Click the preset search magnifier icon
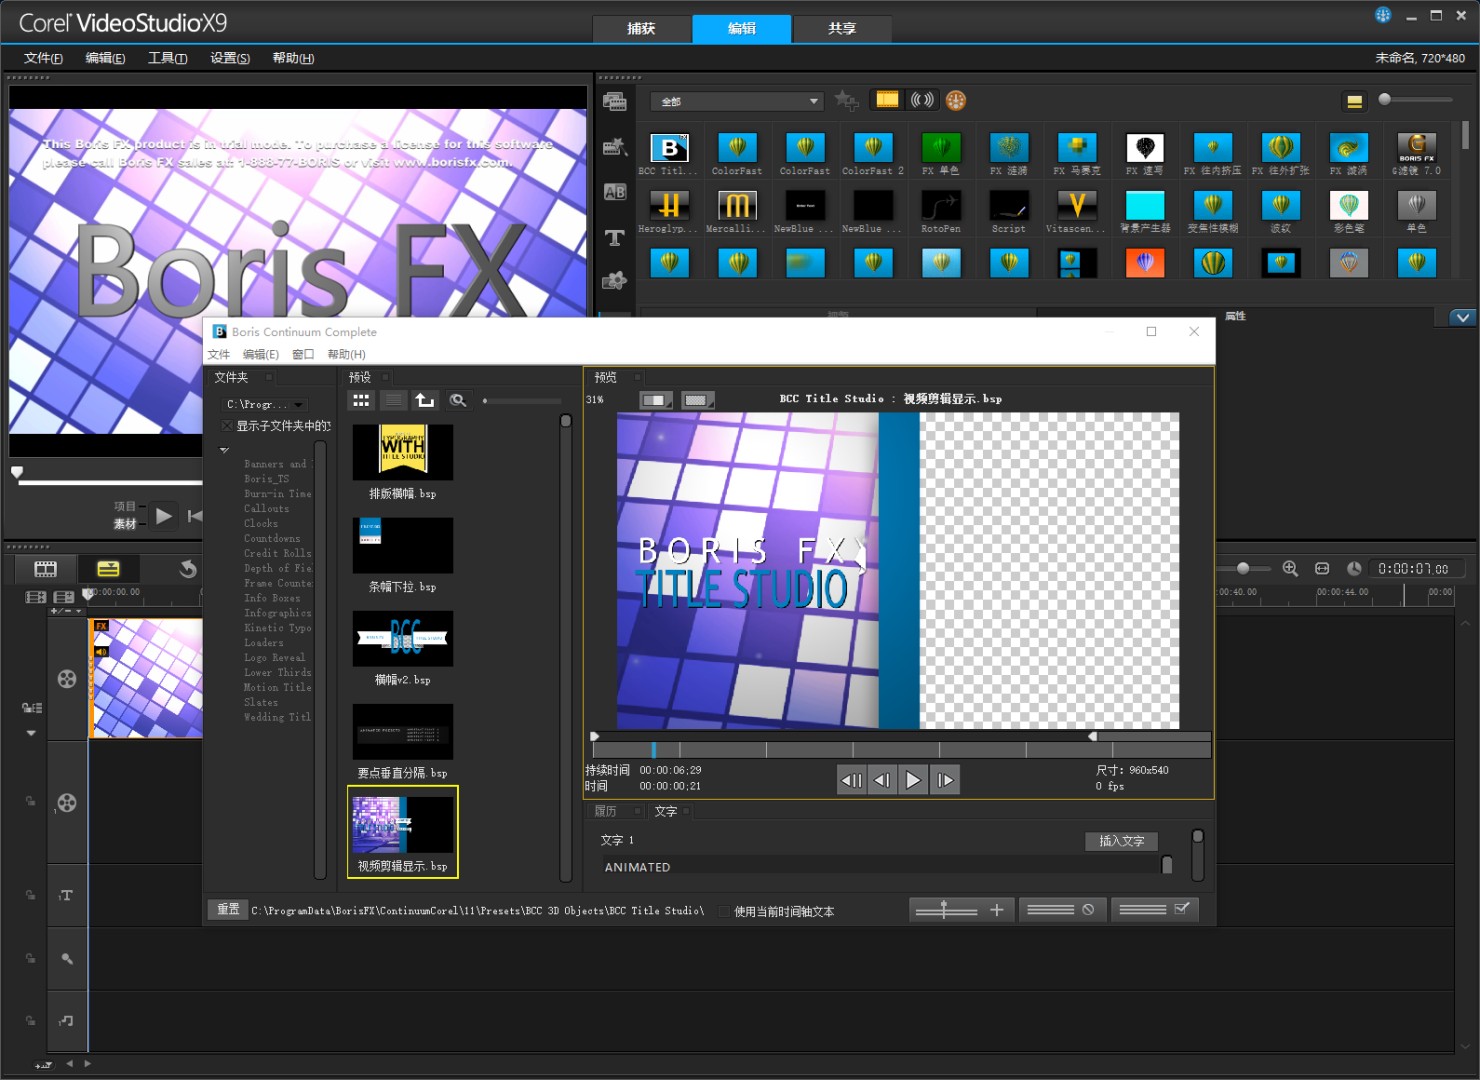The height and width of the screenshot is (1080, 1480). click(x=458, y=400)
